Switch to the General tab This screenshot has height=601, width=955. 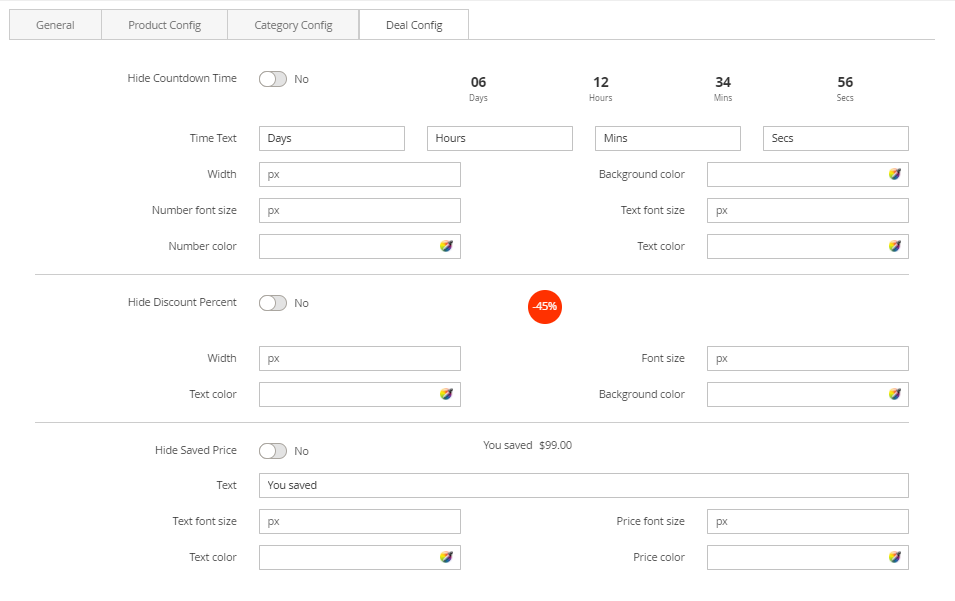[55, 25]
